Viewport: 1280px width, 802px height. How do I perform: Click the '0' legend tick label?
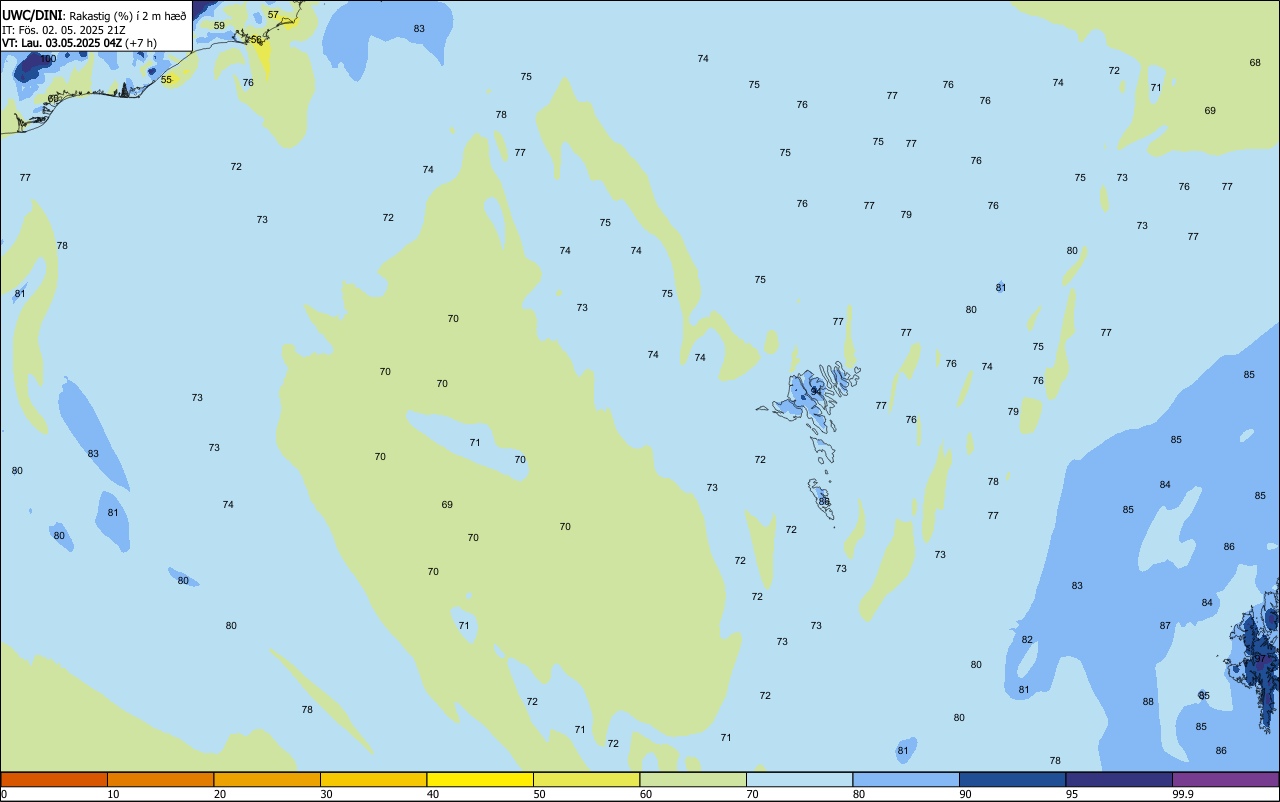tap(4, 794)
